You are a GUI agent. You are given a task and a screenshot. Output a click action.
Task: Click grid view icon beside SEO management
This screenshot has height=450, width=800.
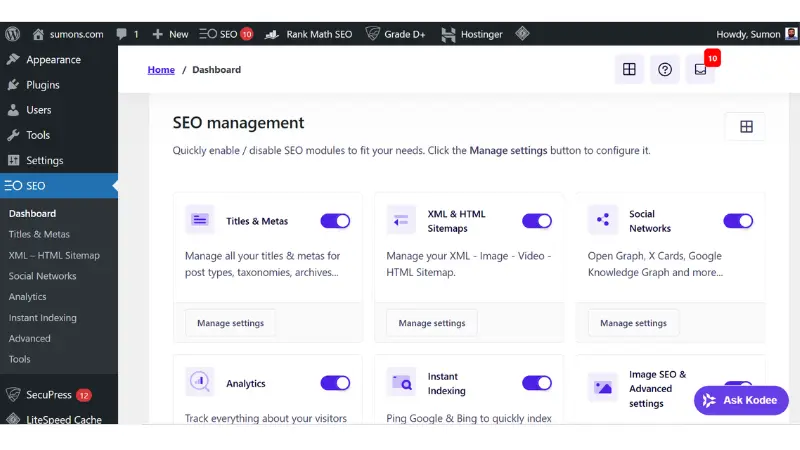746,127
